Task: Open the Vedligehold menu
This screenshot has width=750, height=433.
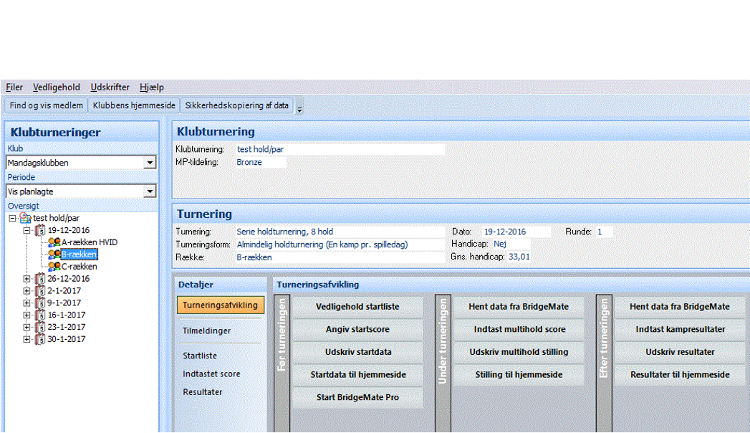Action: click(x=57, y=87)
